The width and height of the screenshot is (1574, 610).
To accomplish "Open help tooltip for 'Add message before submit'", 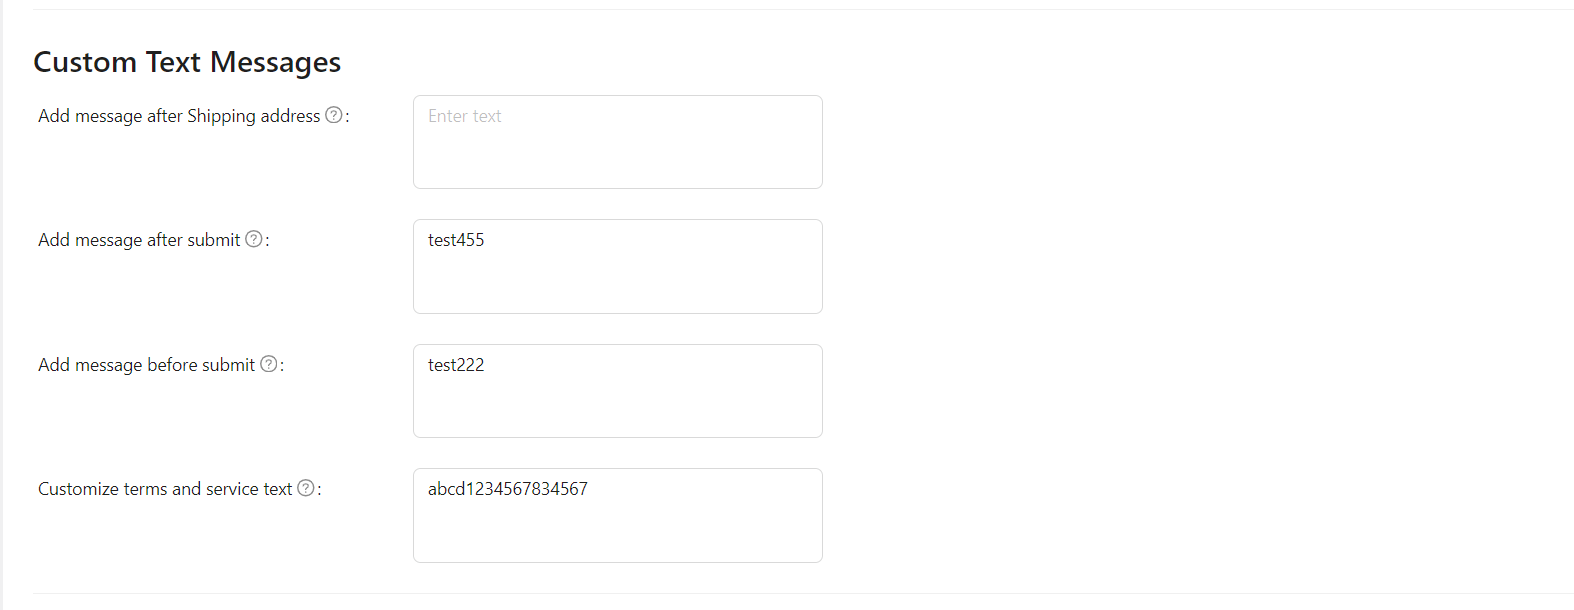I will pos(269,364).
